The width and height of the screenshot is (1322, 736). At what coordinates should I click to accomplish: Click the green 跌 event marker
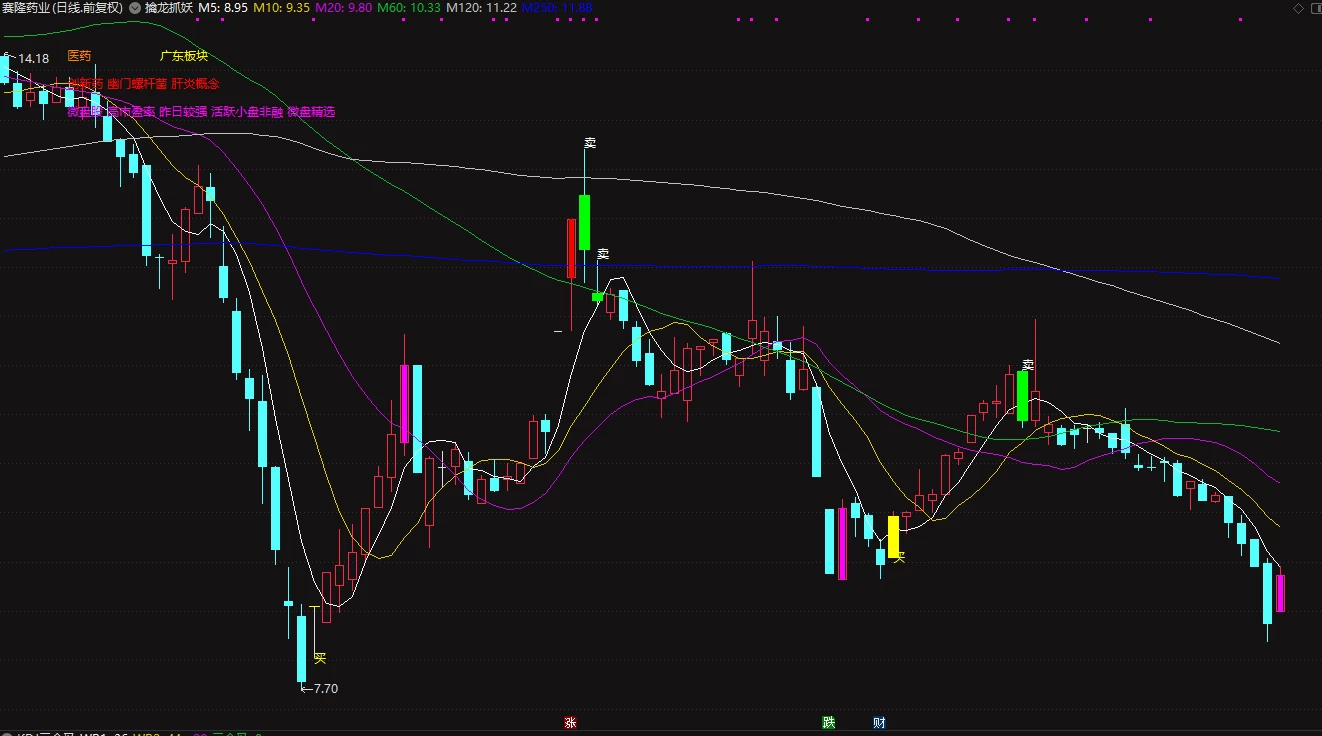pyautogui.click(x=828, y=722)
